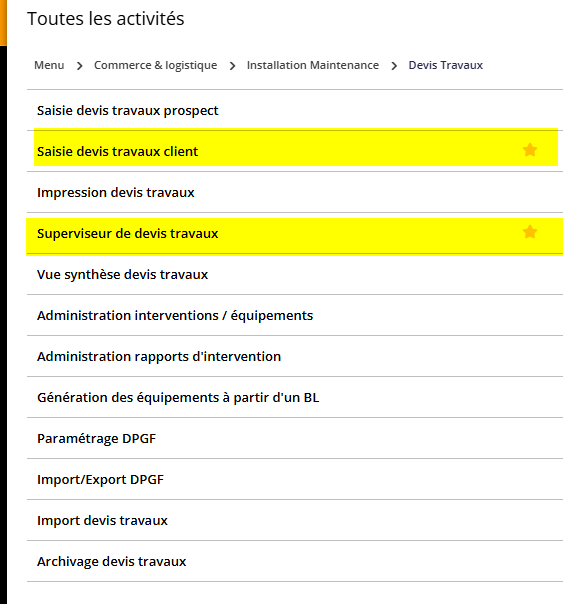Launch Génération des équipements à partir d'un BL

(295, 398)
